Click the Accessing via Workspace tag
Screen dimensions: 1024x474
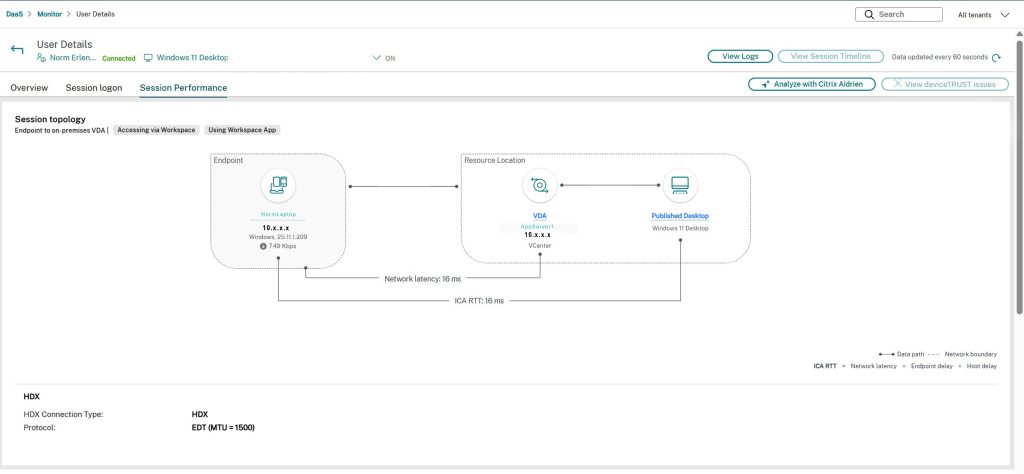click(x=156, y=130)
